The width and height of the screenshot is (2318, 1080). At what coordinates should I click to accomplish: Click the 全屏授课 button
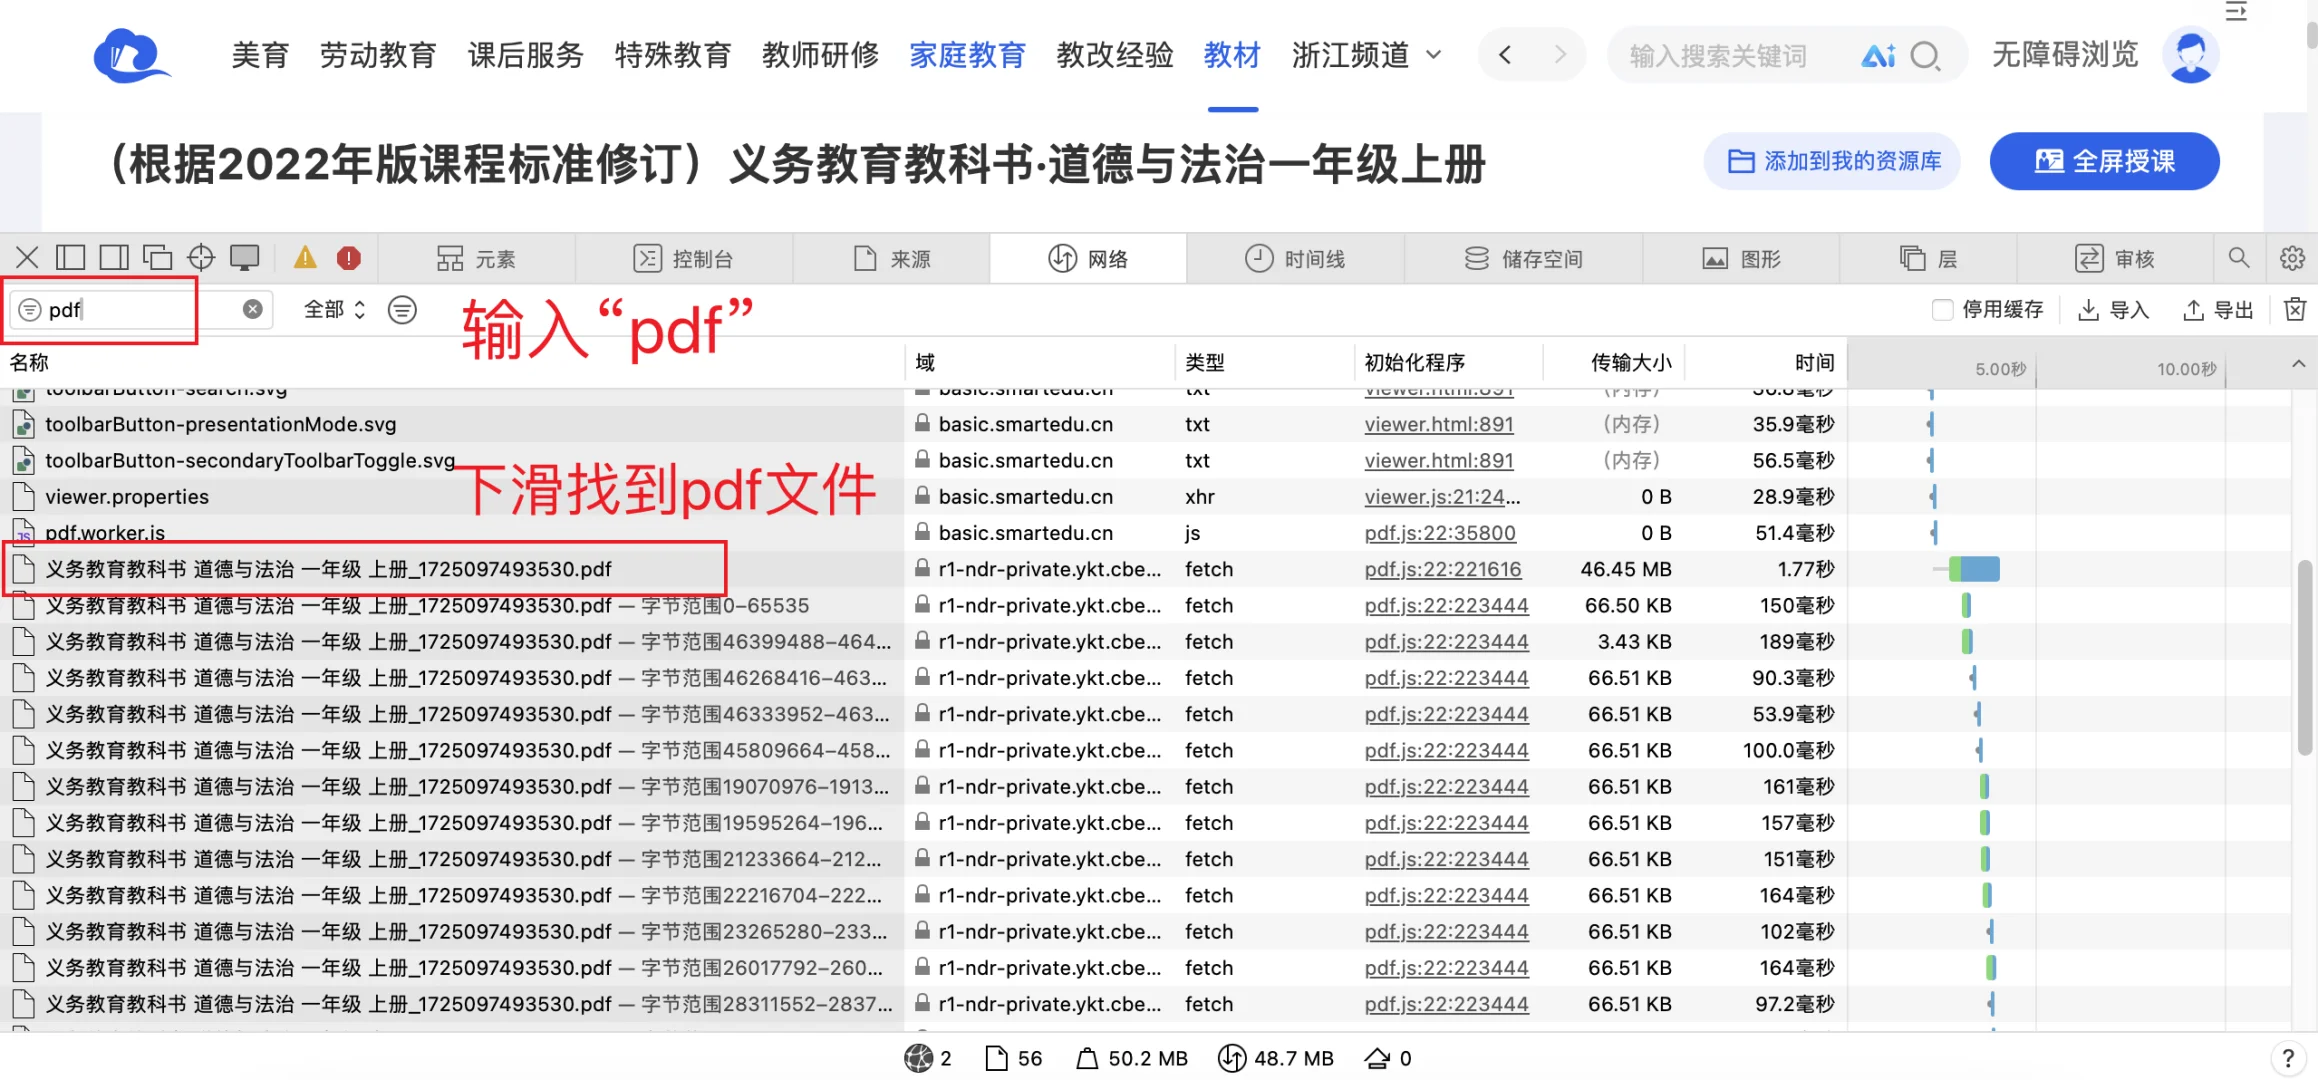click(2104, 161)
